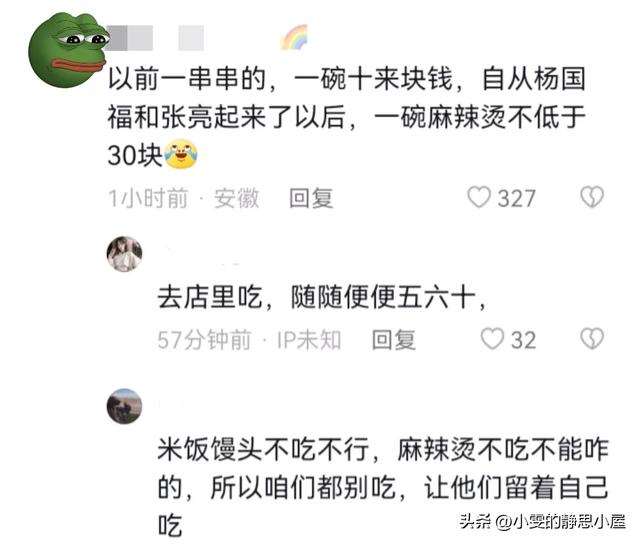Open the girl avatar commenter profile
The image size is (640, 544).
[x=124, y=253]
